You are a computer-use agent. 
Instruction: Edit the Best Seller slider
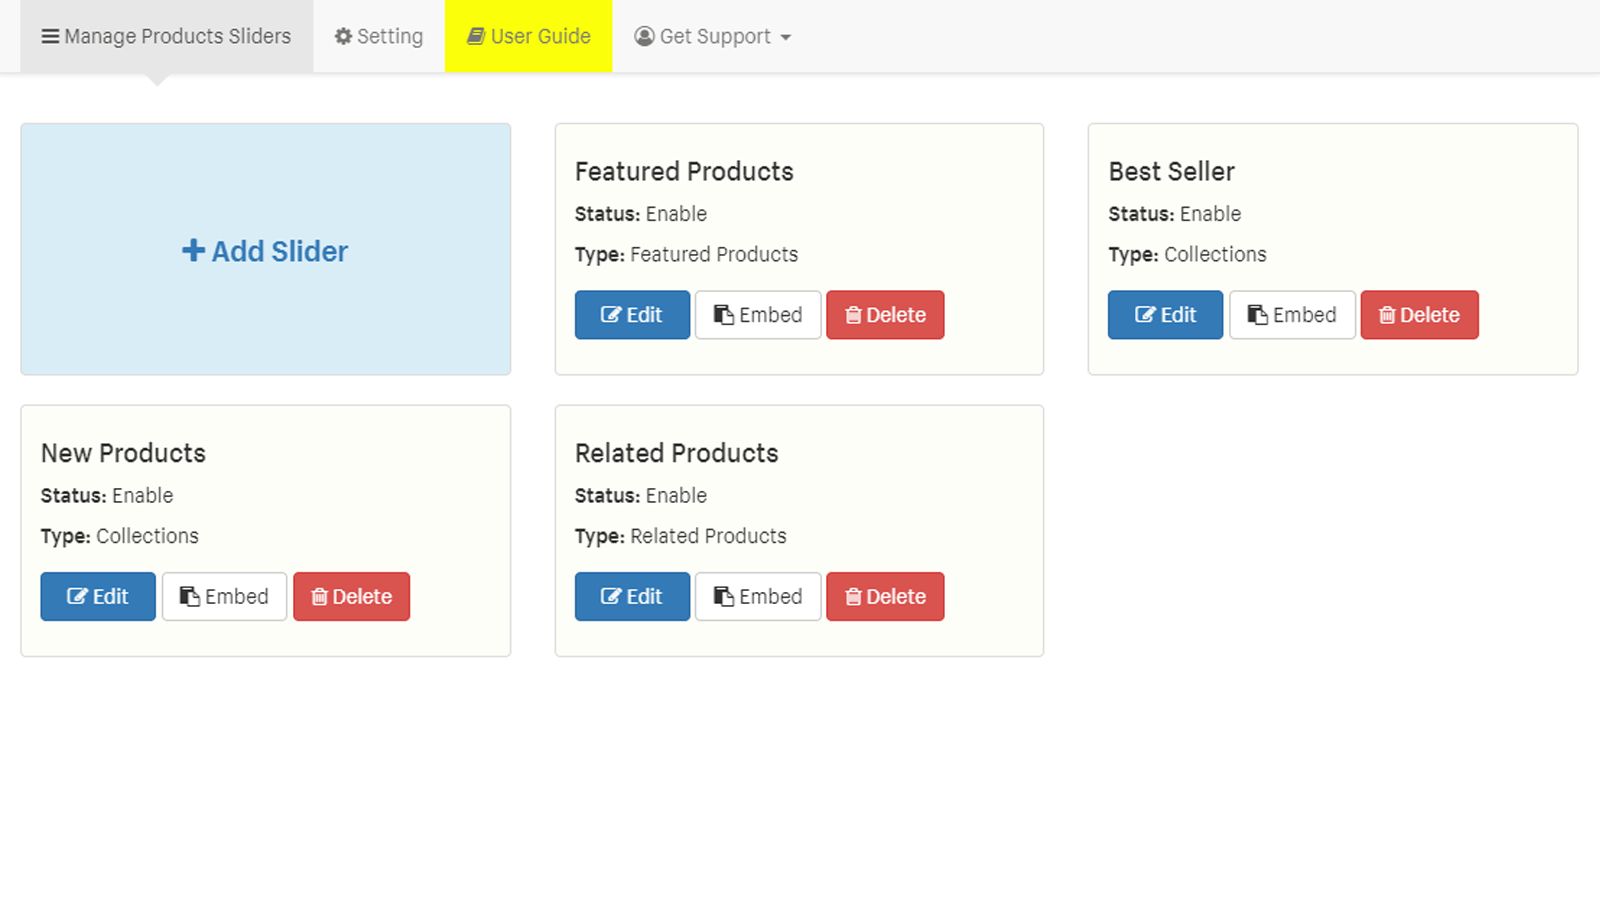[1165, 315]
